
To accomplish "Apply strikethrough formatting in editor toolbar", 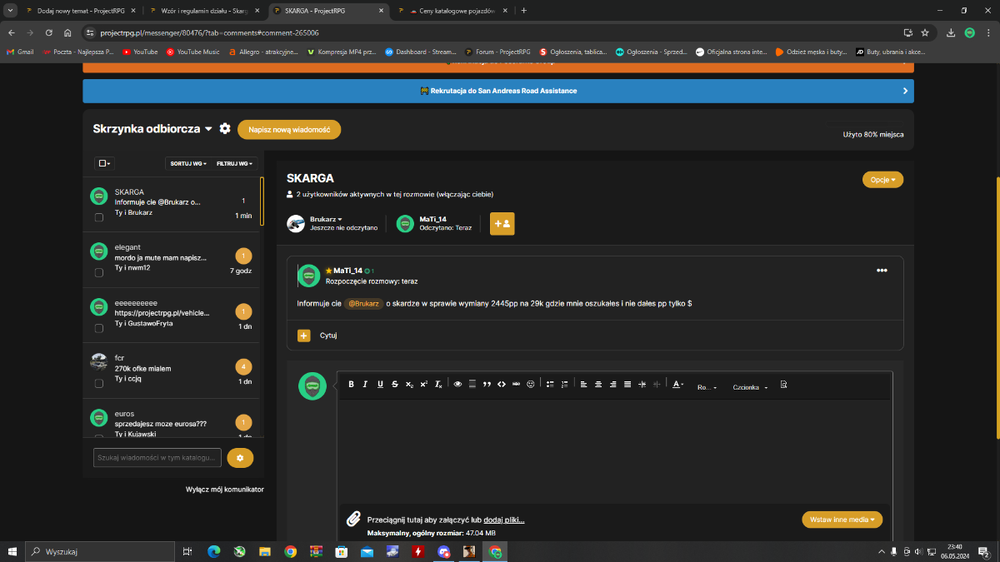I will tap(395, 385).
